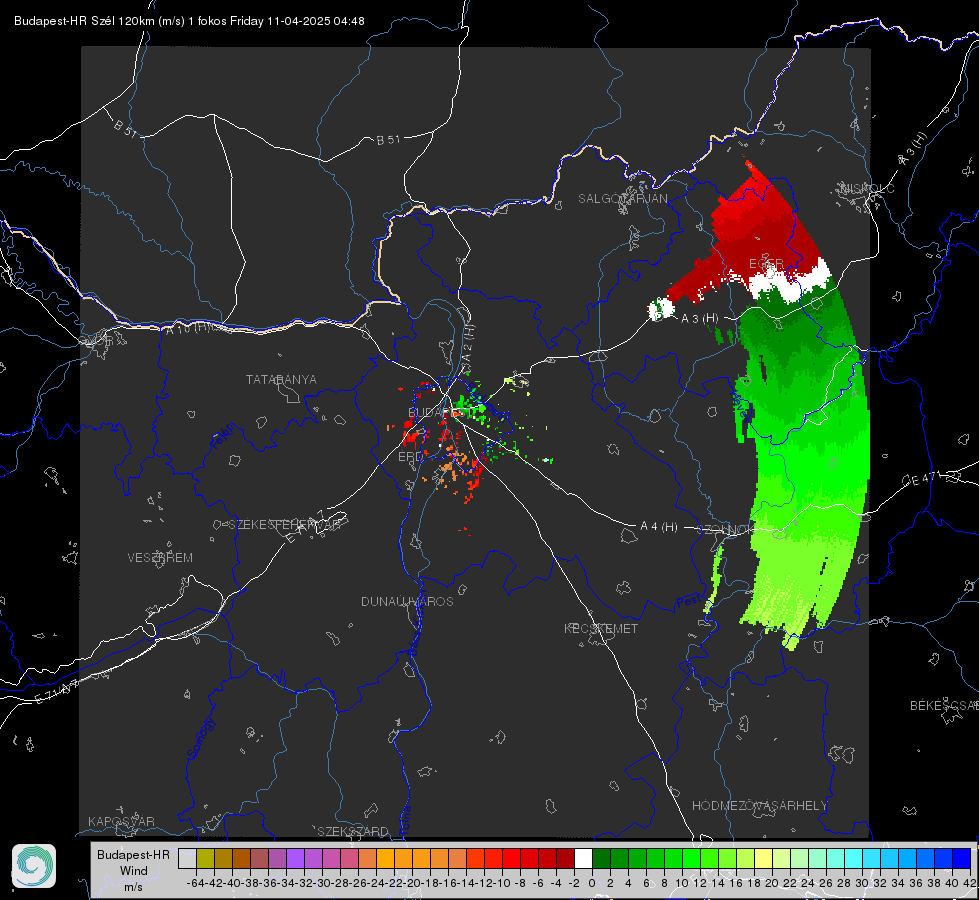Viewport: 979px width, 900px height.
Task: Select the brown legend swatch between -40 and -38
Action: (x=241, y=858)
